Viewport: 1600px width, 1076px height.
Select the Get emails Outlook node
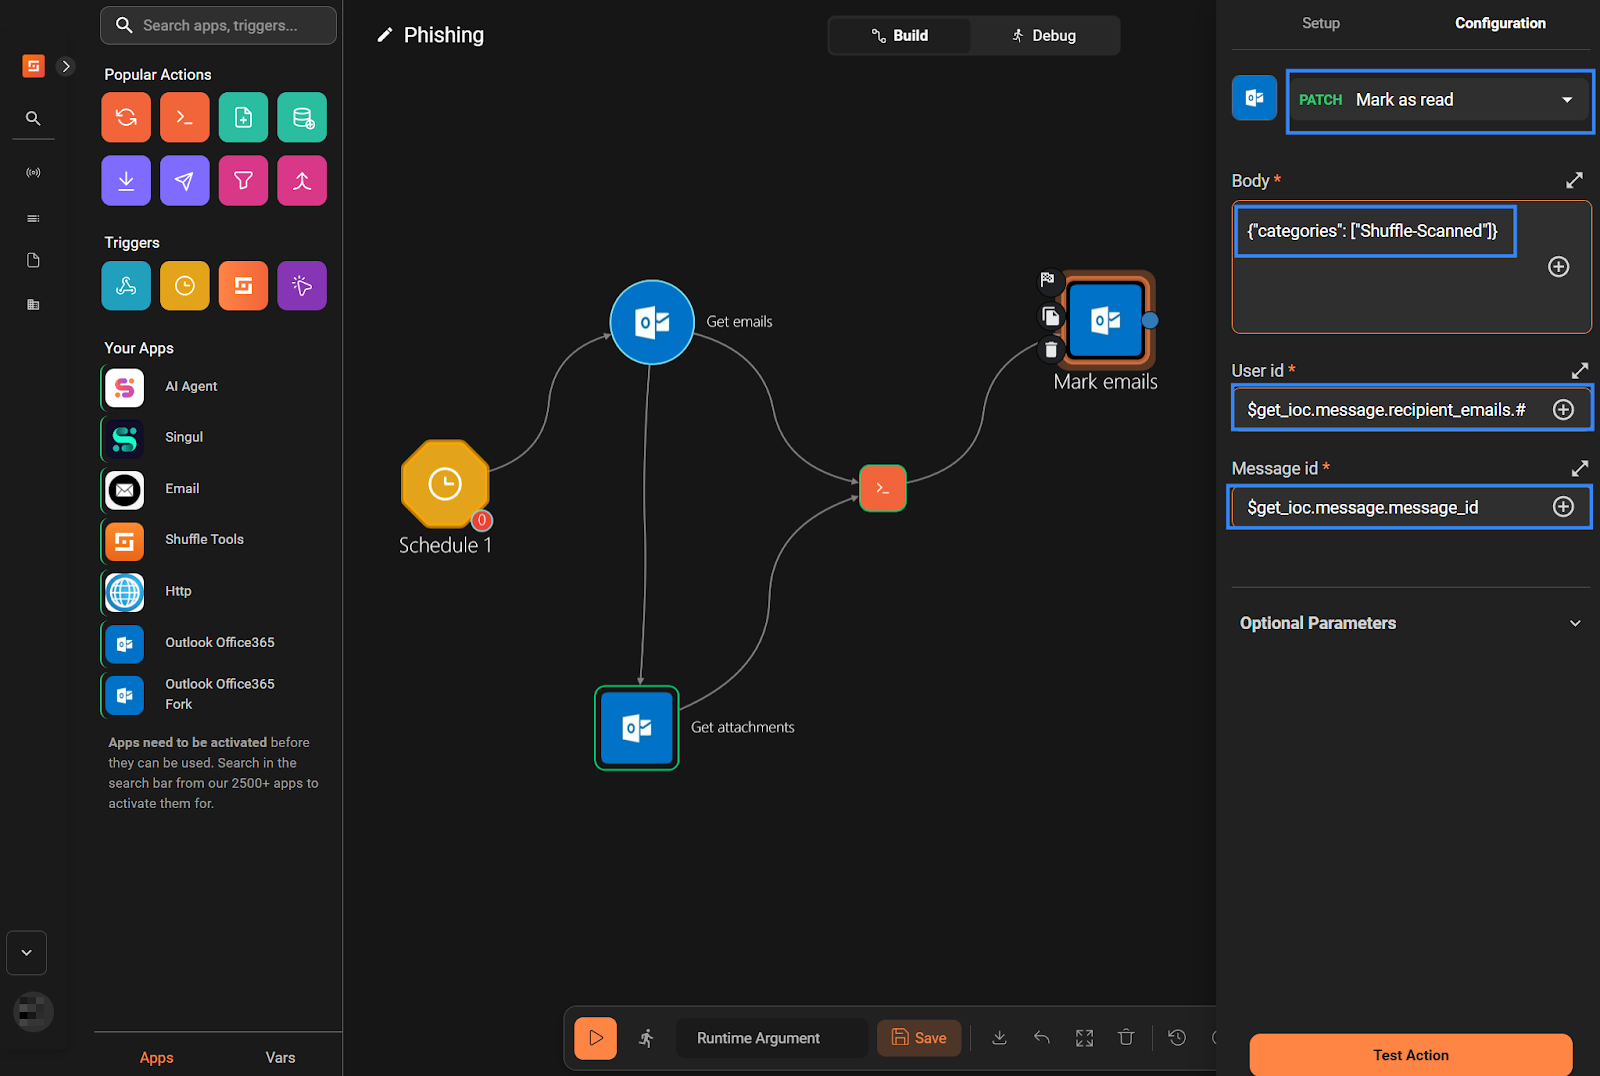[x=652, y=322]
